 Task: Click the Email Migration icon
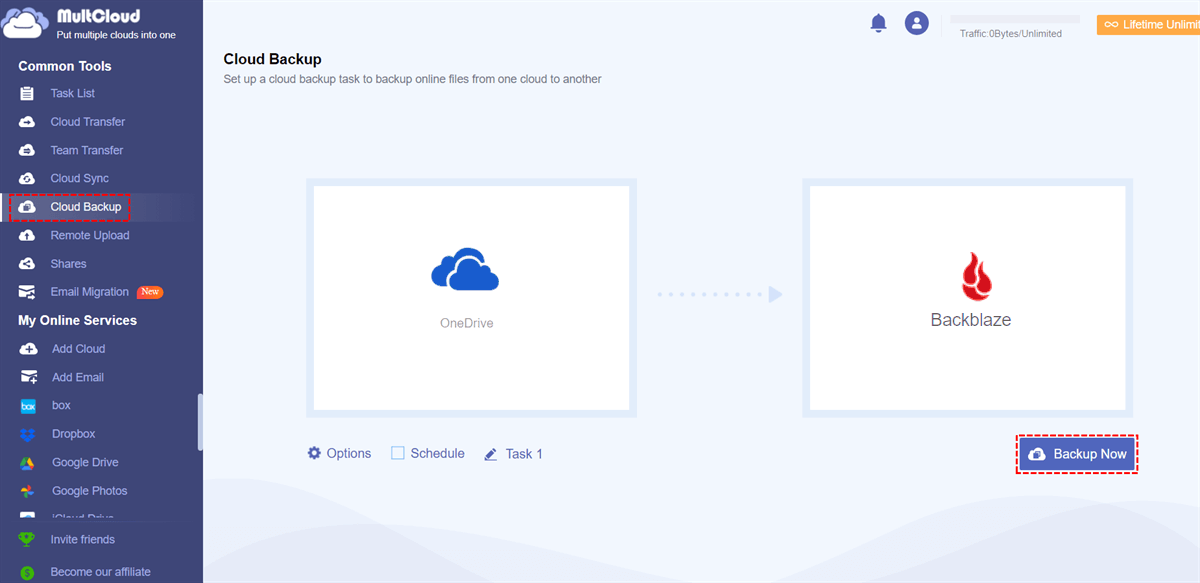click(28, 292)
